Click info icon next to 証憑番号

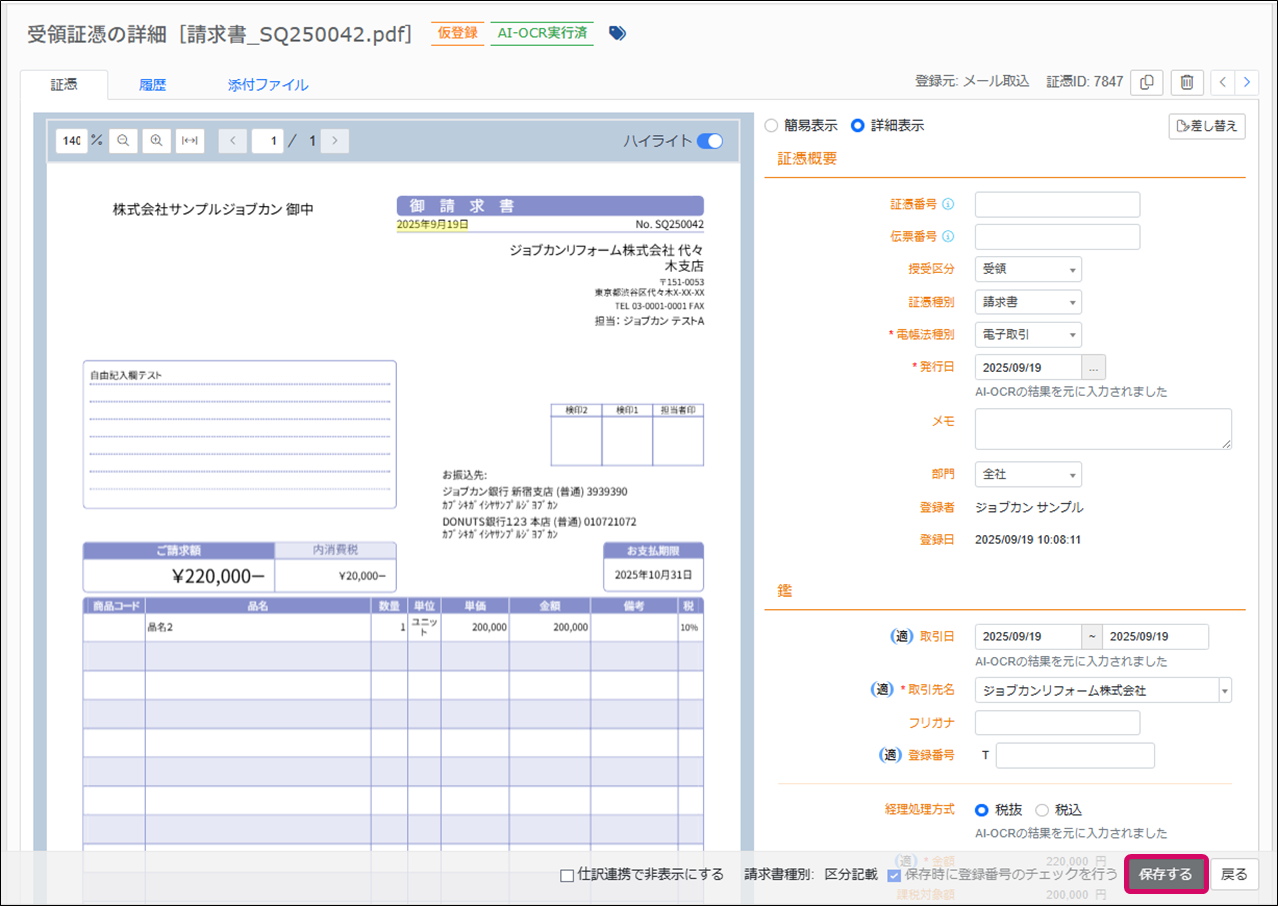(948, 205)
